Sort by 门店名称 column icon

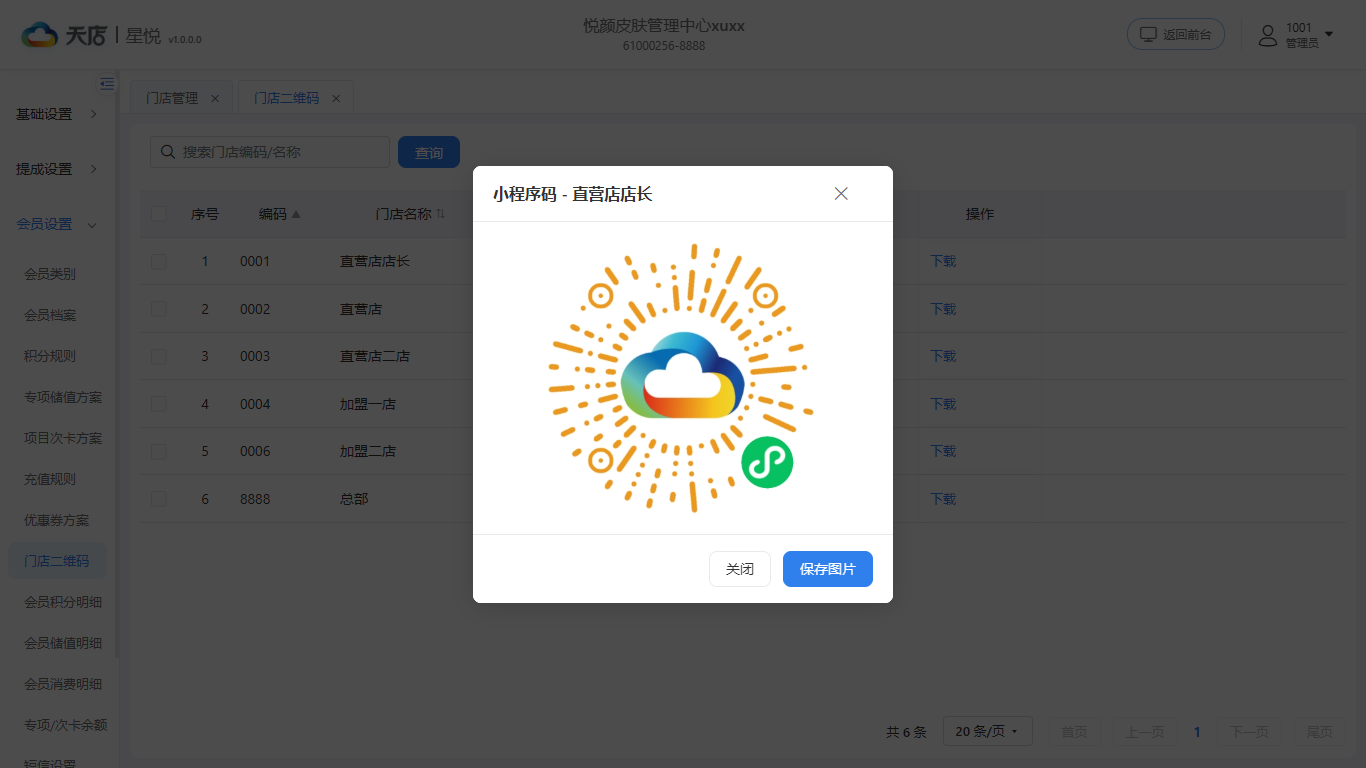[441, 214]
